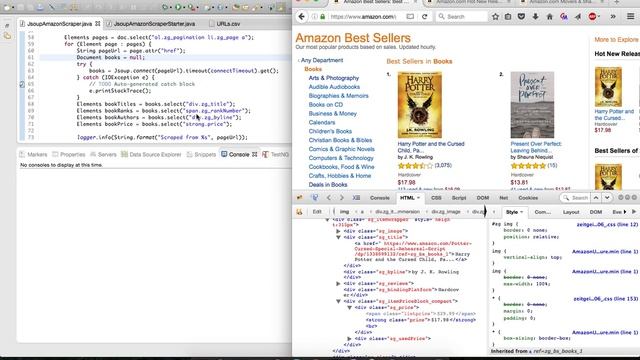The image size is (640, 360).
Task: Open URLs.csv editor tab
Action: [224, 24]
